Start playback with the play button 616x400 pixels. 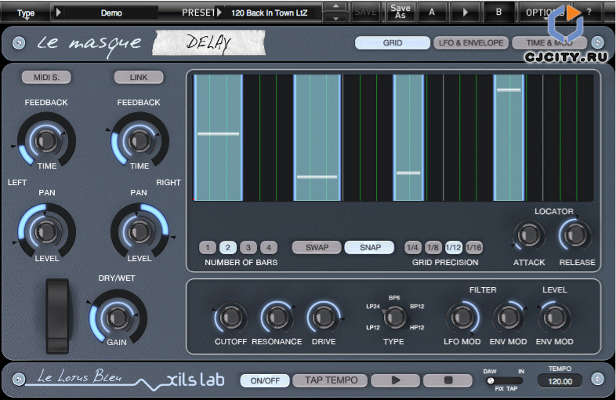coord(396,380)
